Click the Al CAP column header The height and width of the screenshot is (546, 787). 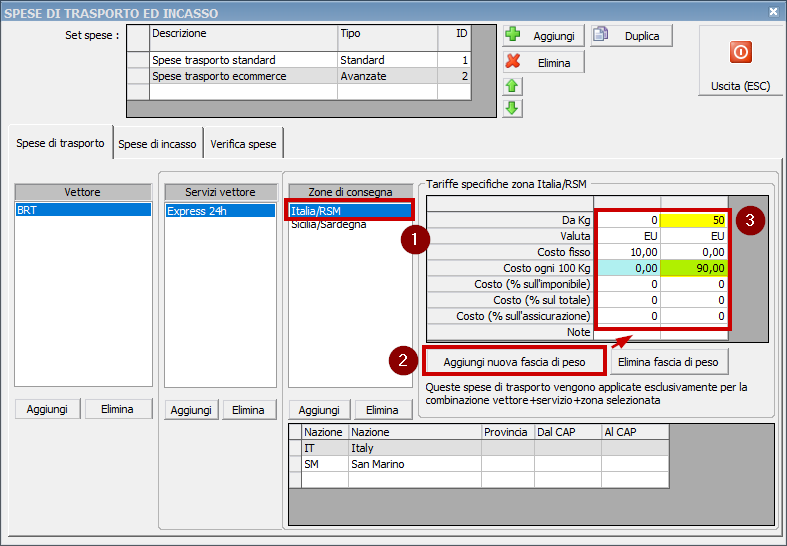point(635,432)
